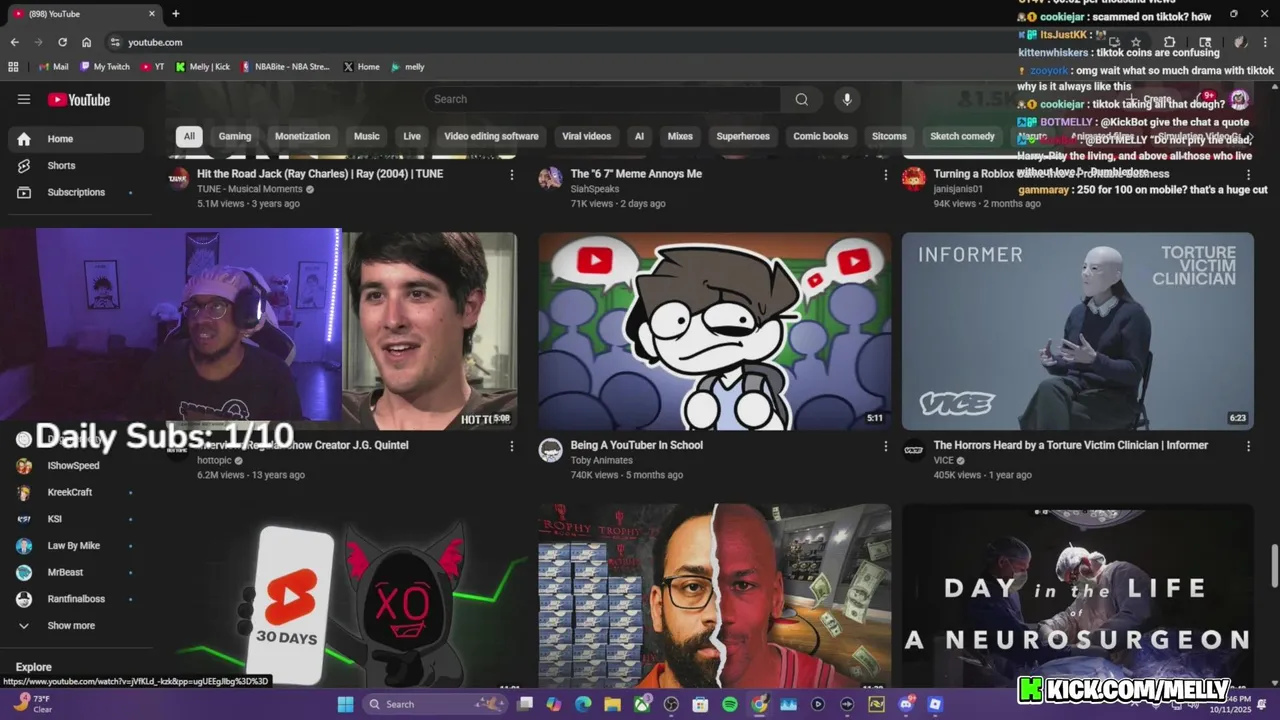1280x720 pixels.
Task: Open Discord from the taskbar
Action: pyautogui.click(x=906, y=704)
